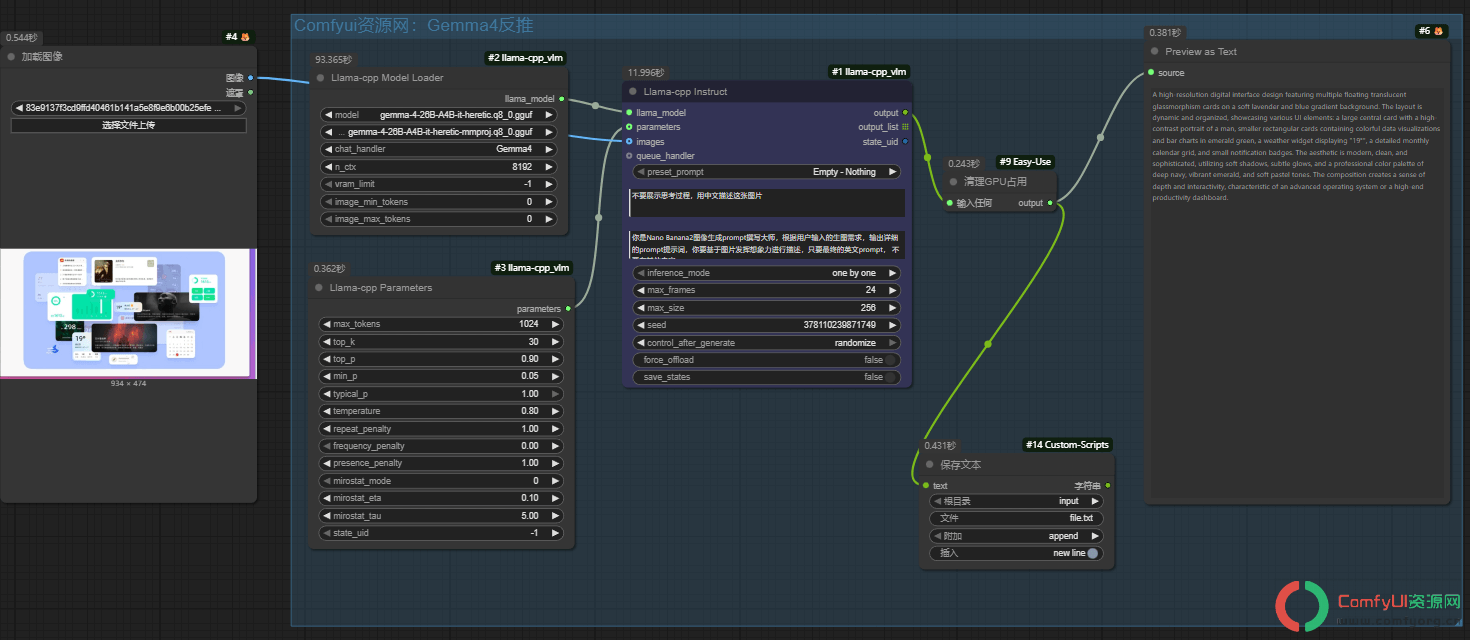
Task: Click the Nano Banana2 system prompt text box
Action: click(767, 244)
